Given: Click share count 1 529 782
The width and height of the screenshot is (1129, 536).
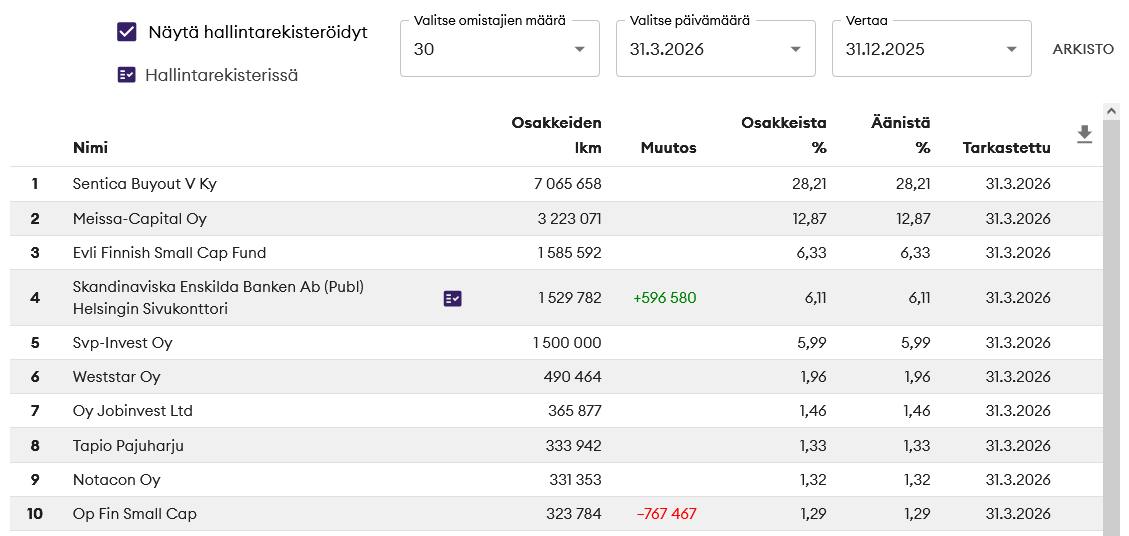Looking at the screenshot, I should click(x=570, y=298).
